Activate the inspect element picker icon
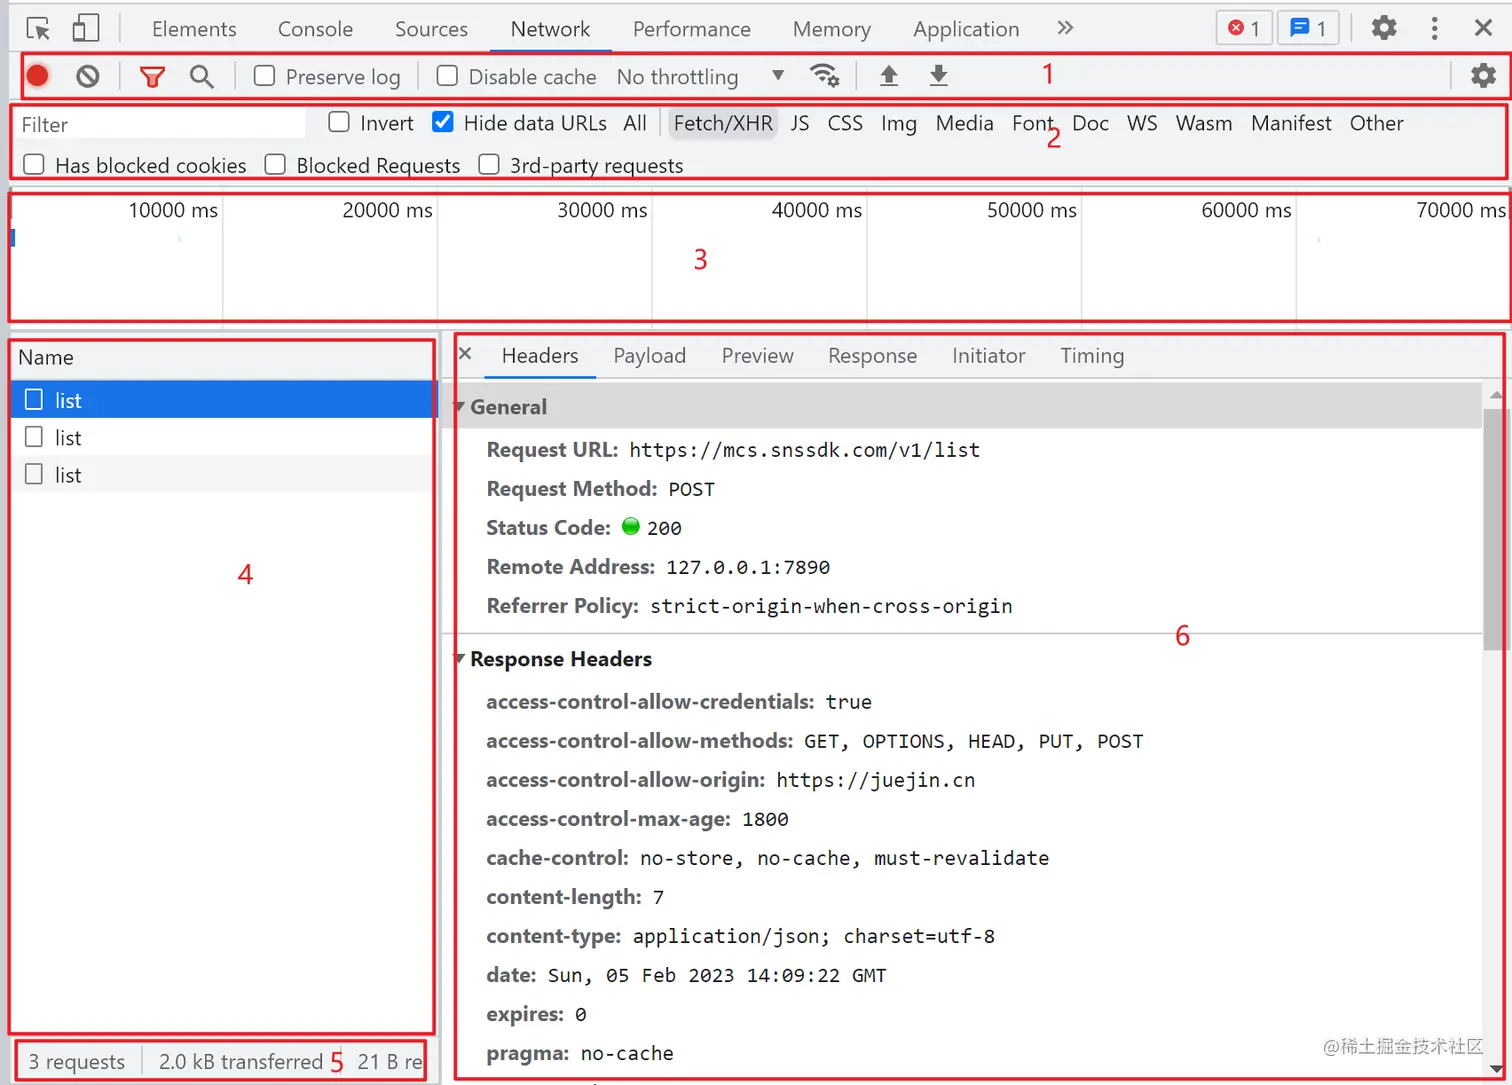The width and height of the screenshot is (1512, 1085). pyautogui.click(x=39, y=29)
